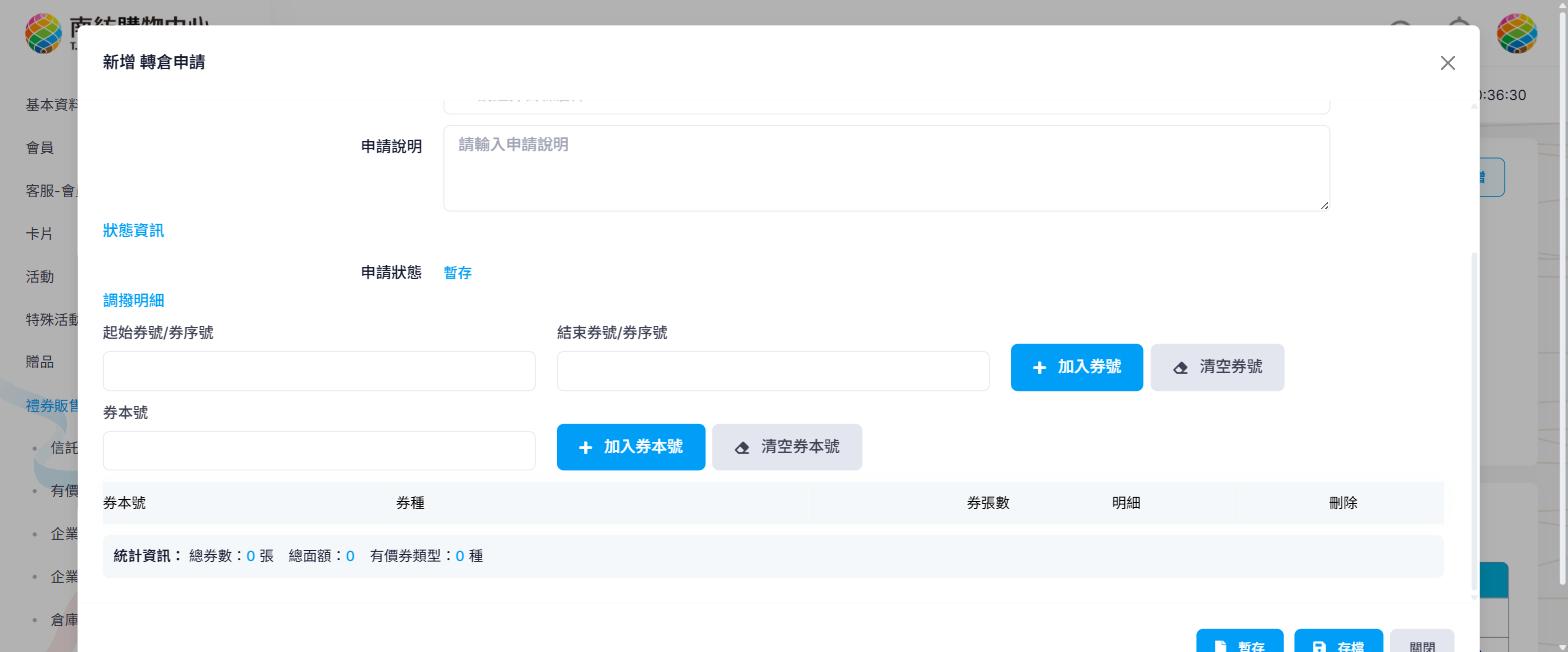Open 基本資料 in the sidebar behind the dialog

click(x=52, y=105)
